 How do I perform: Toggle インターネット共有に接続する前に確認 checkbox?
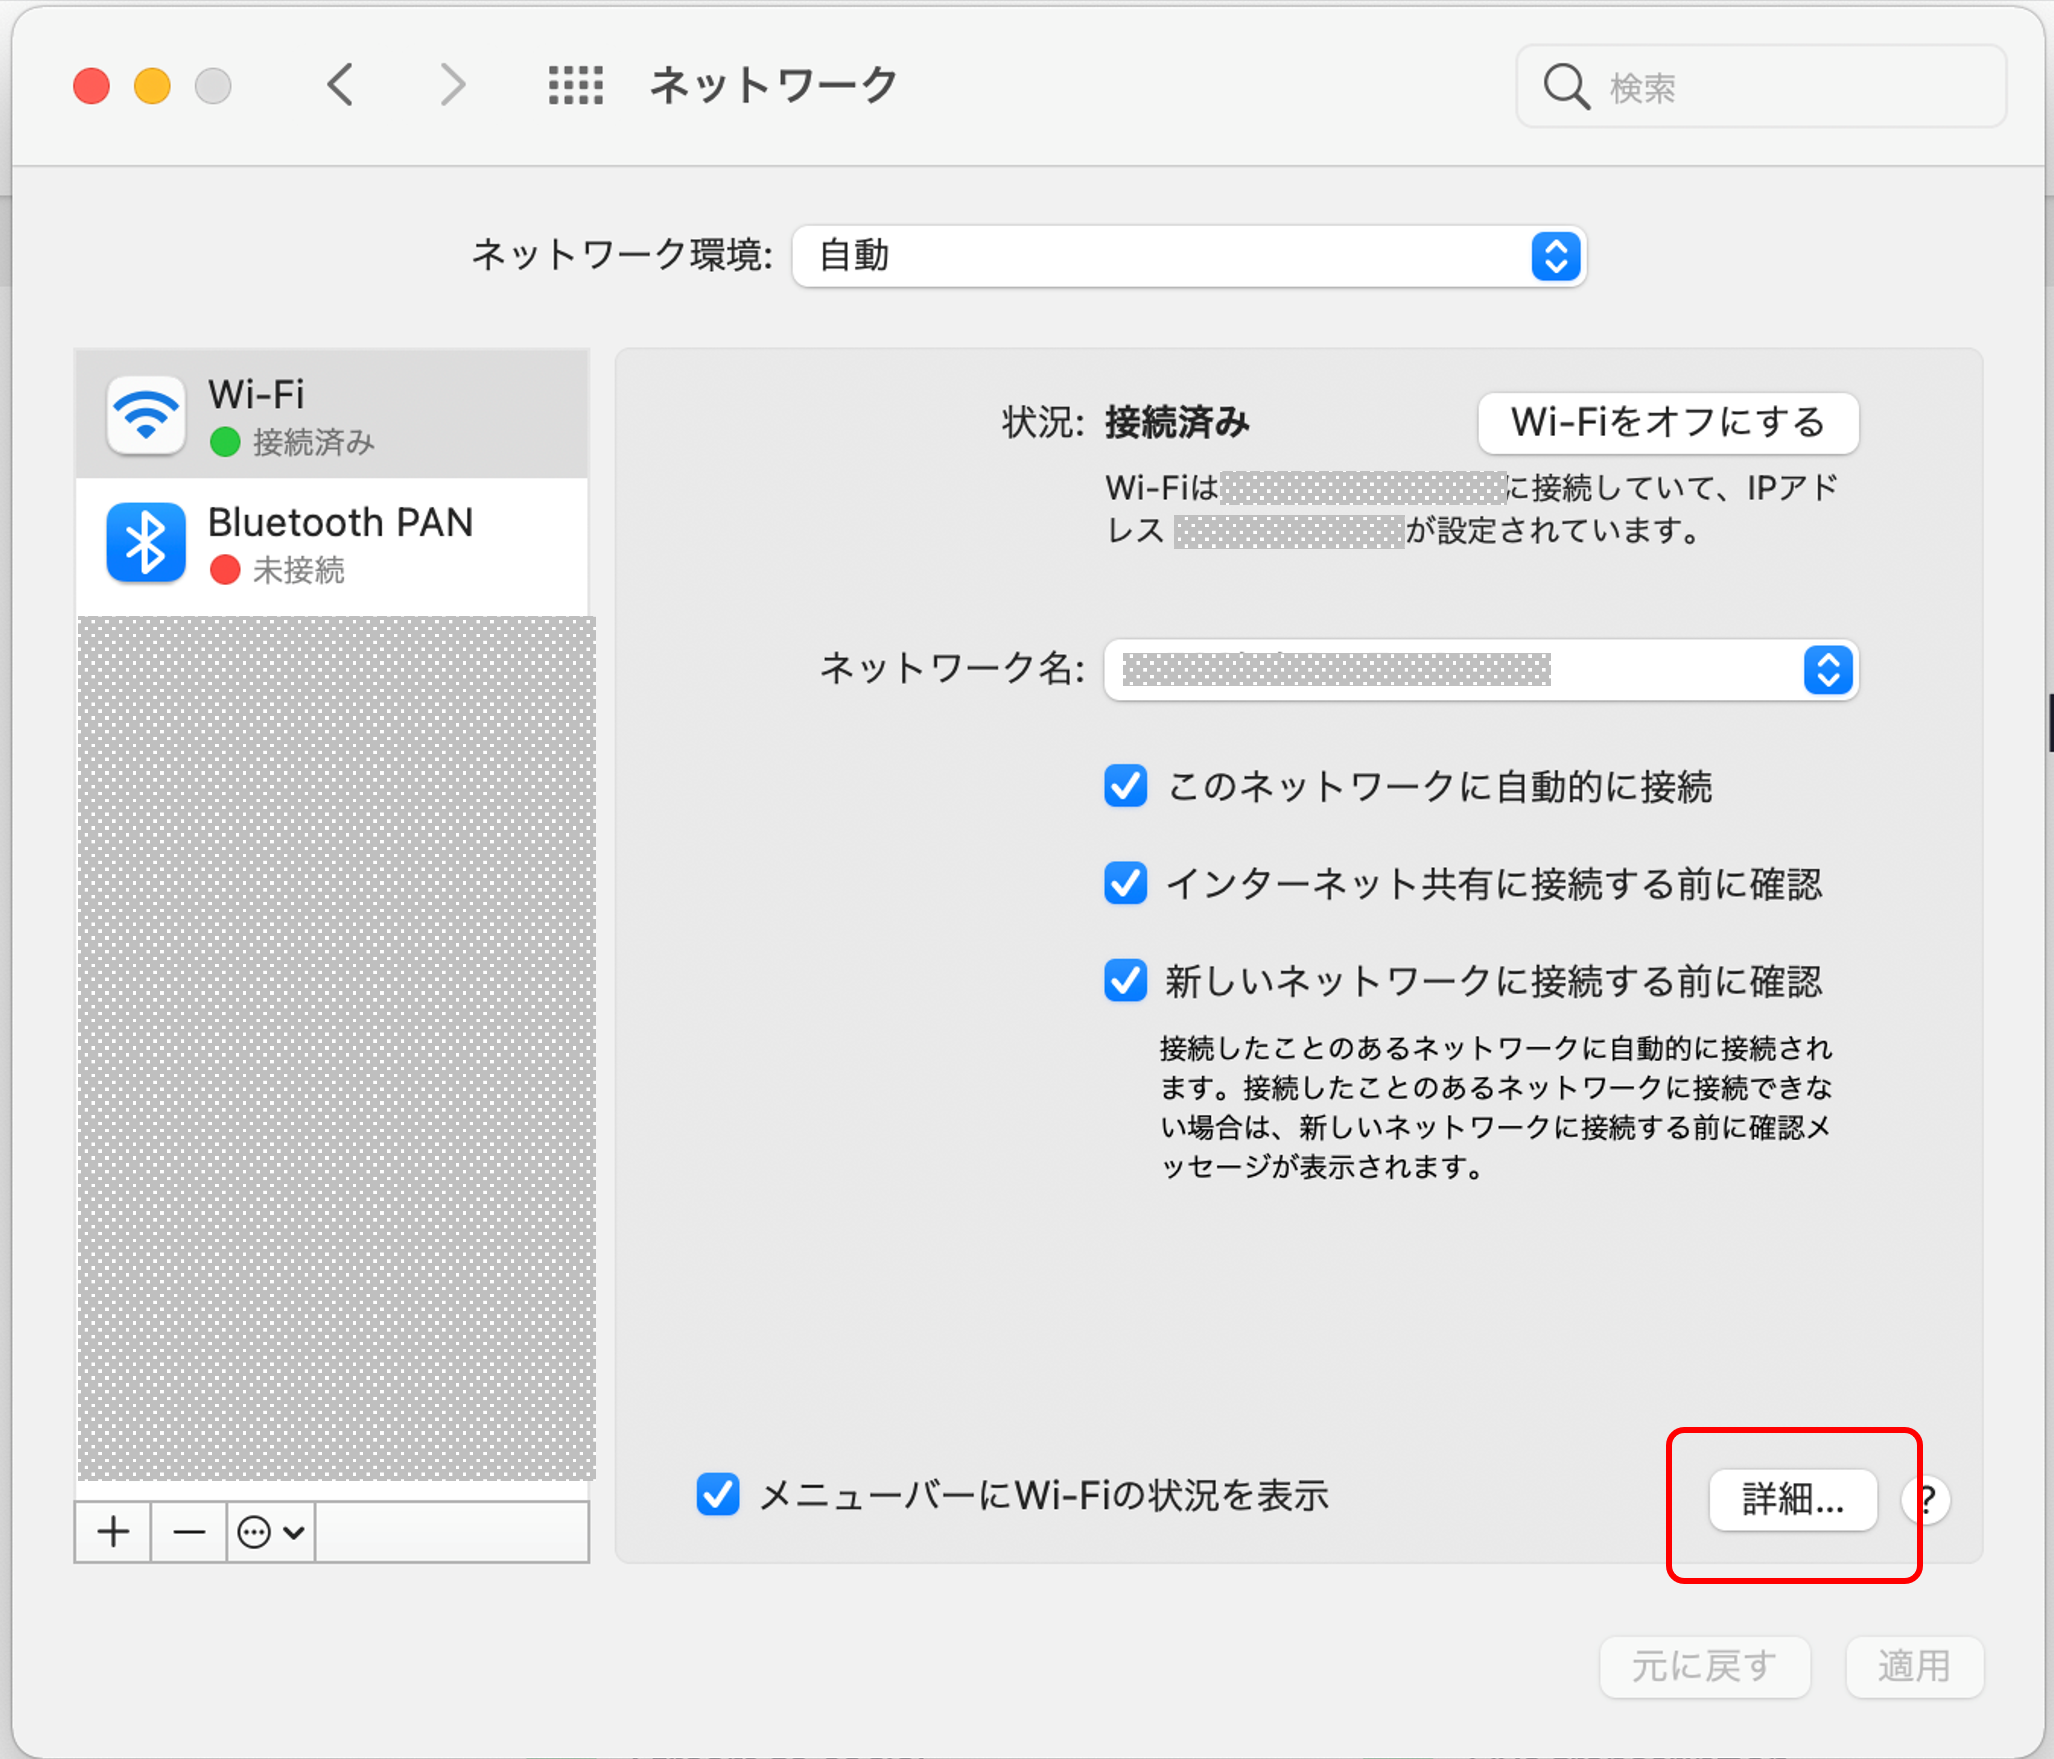[x=1125, y=883]
